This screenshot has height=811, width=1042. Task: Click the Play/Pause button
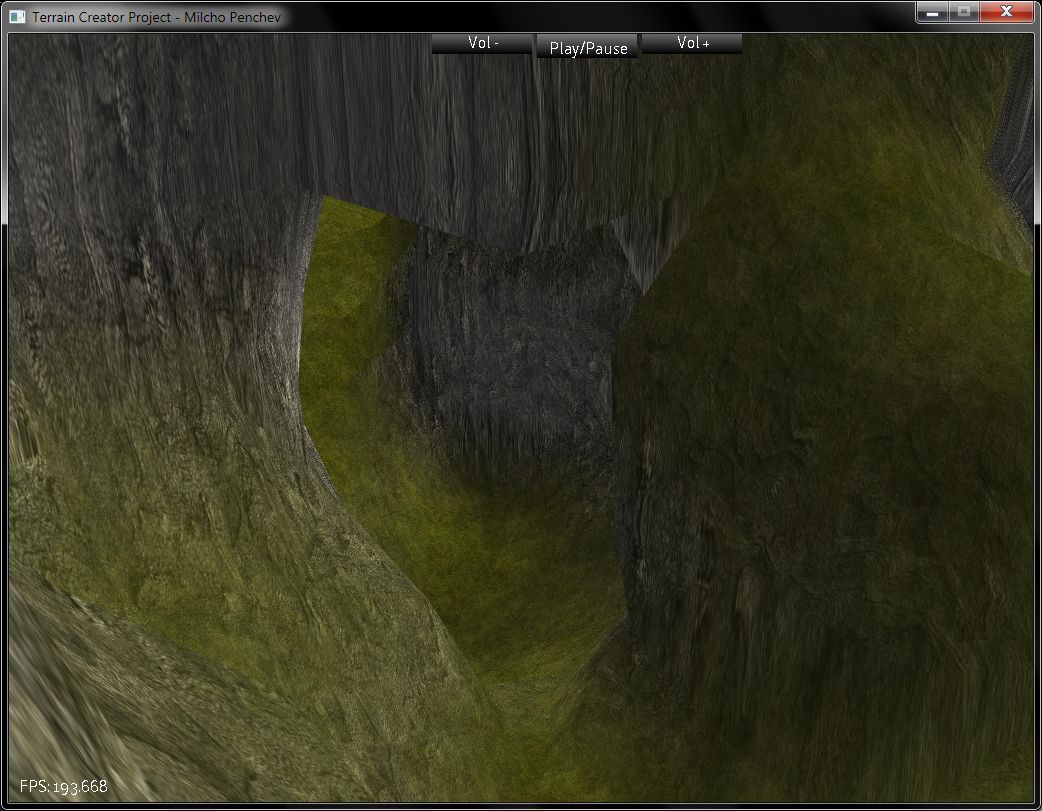coord(587,47)
